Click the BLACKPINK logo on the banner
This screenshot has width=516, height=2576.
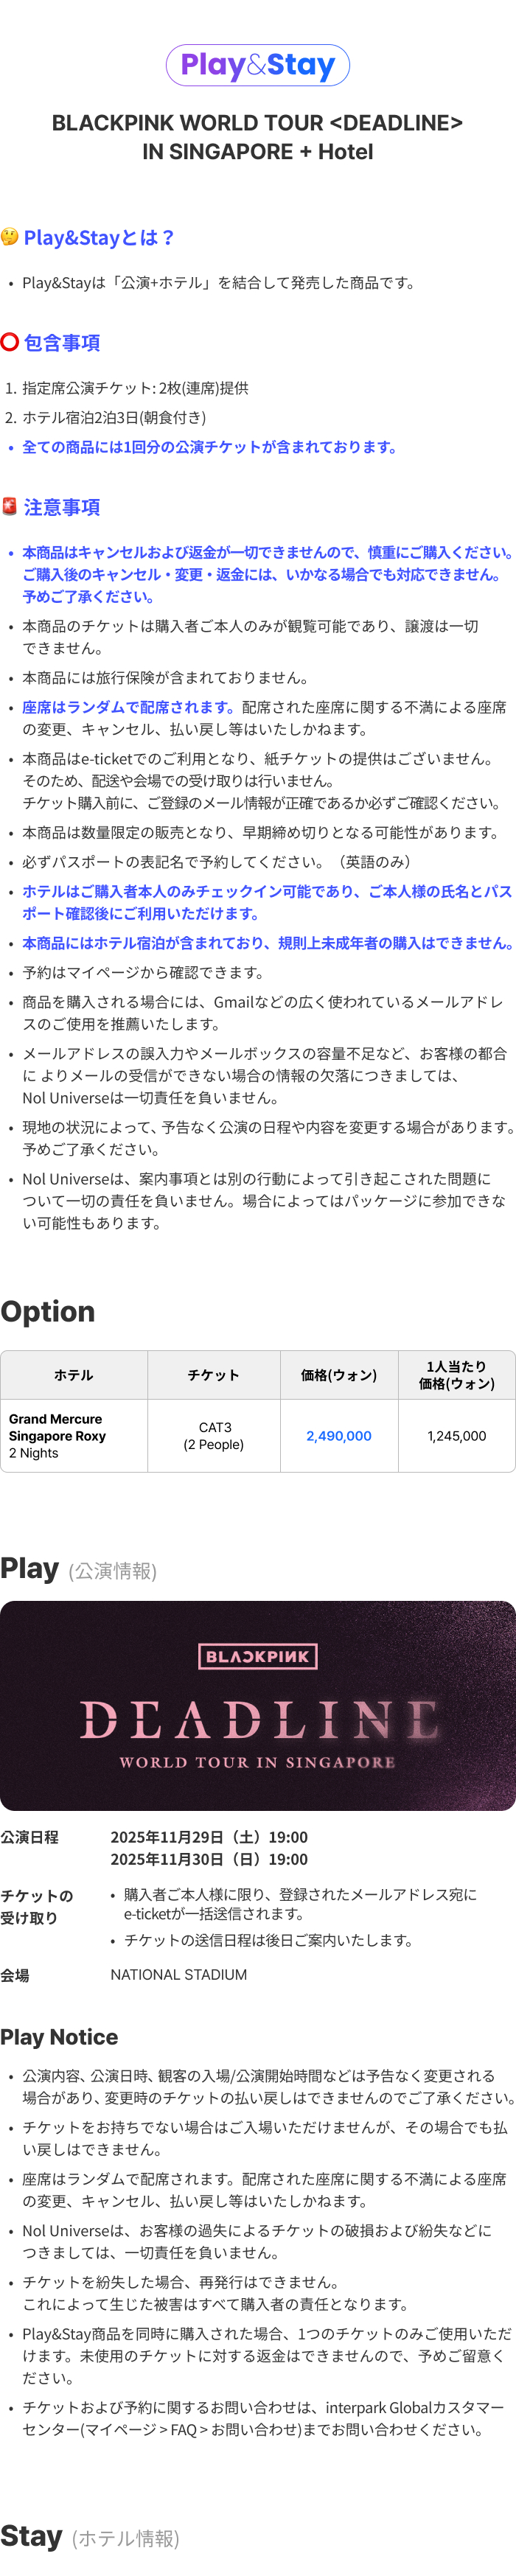258,1657
